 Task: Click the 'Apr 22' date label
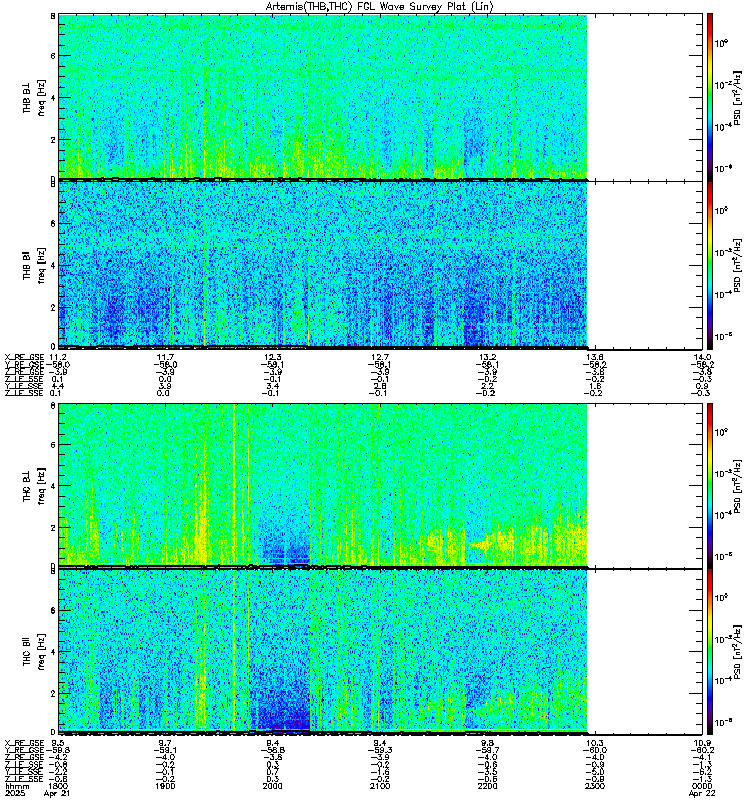click(x=702, y=793)
